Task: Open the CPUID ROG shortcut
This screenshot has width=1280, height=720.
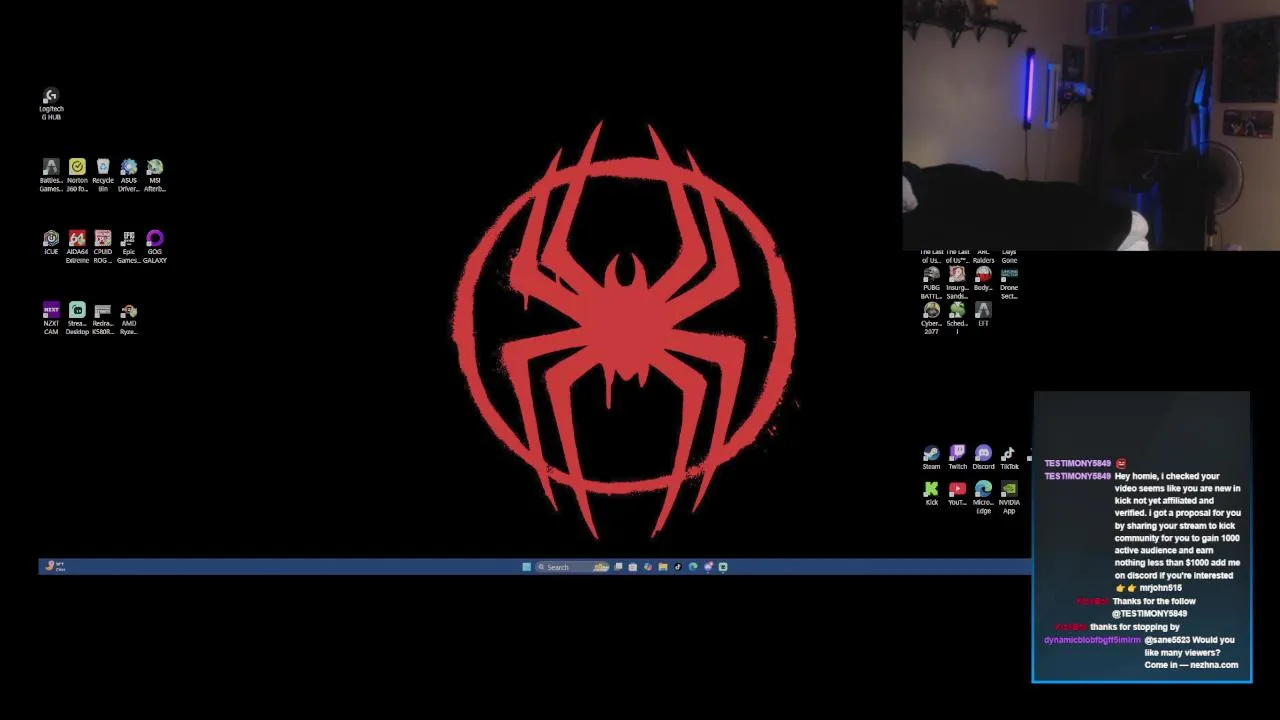Action: 103,247
